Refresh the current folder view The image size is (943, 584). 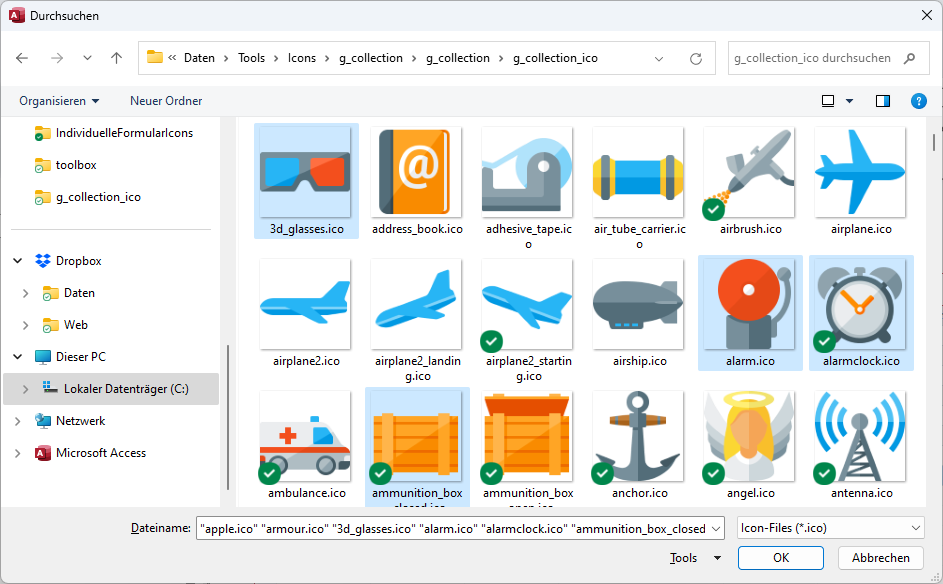point(696,58)
